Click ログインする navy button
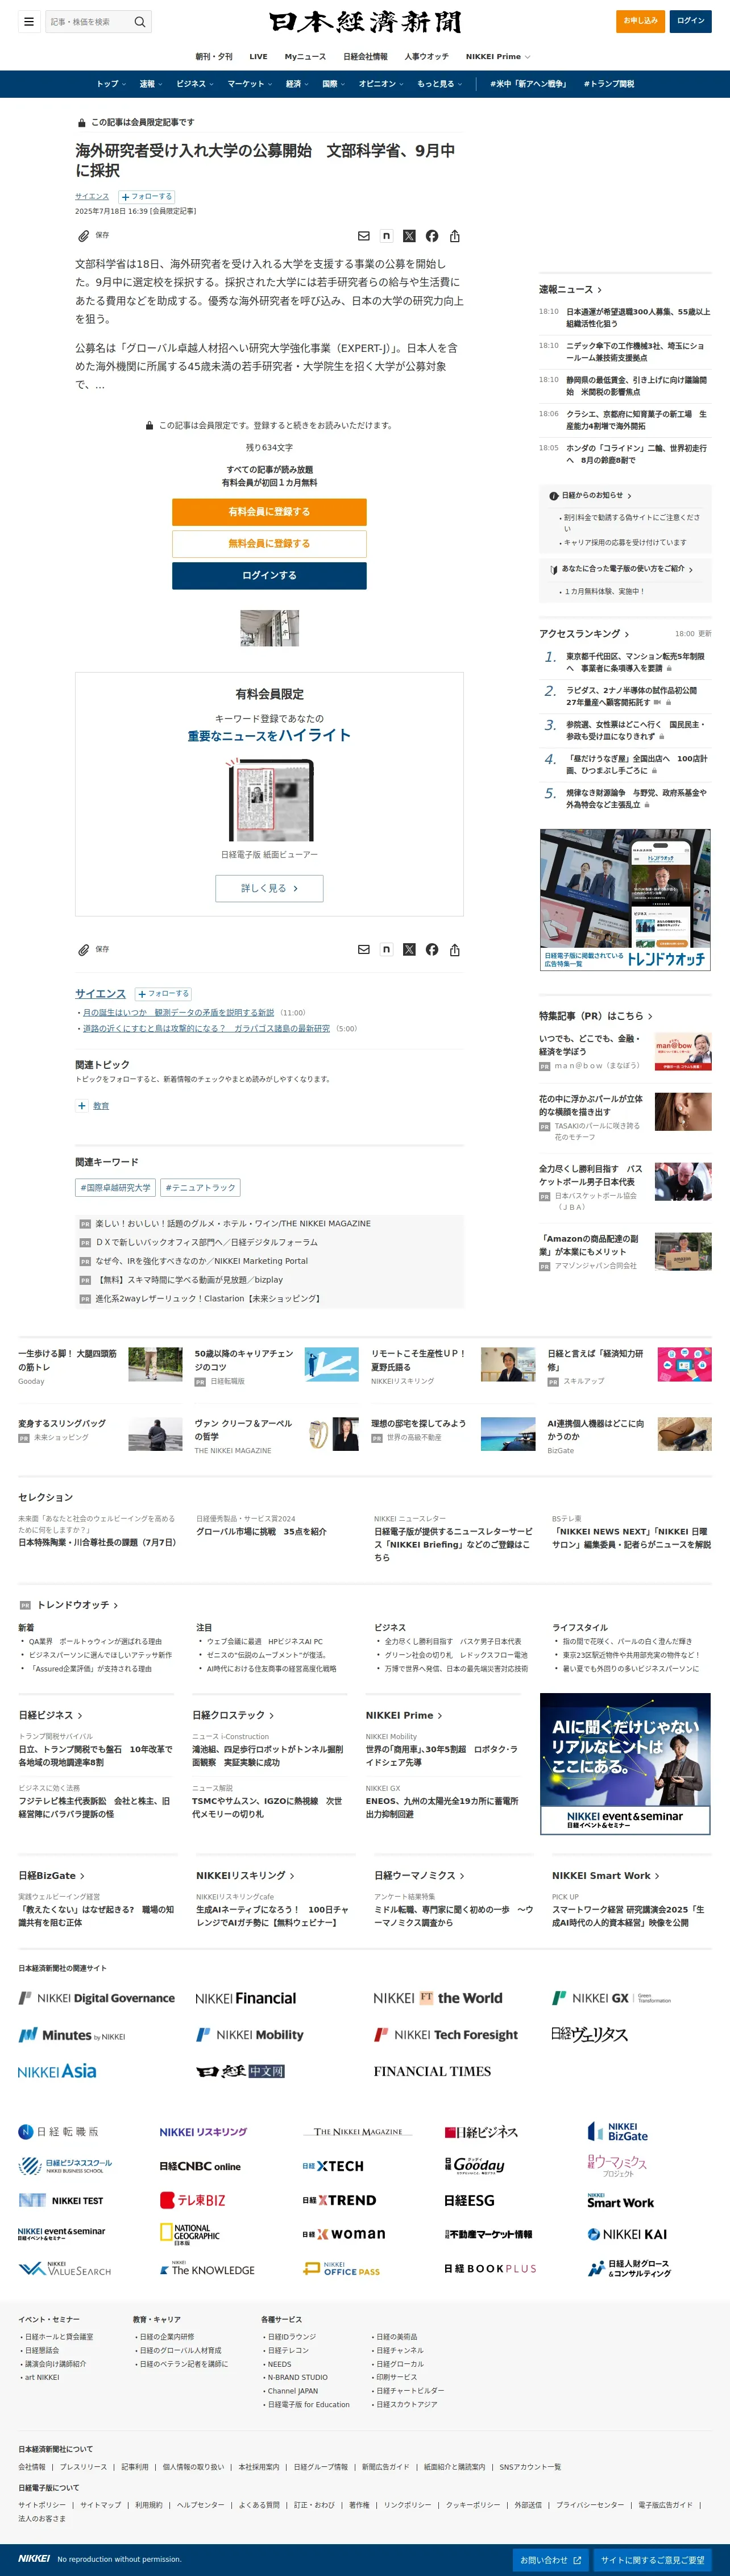The height and width of the screenshot is (2576, 730). pos(269,576)
